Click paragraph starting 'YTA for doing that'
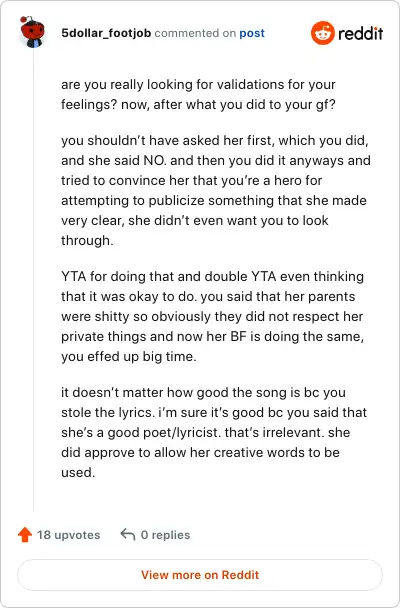The height and width of the screenshot is (608, 400). coord(212,316)
